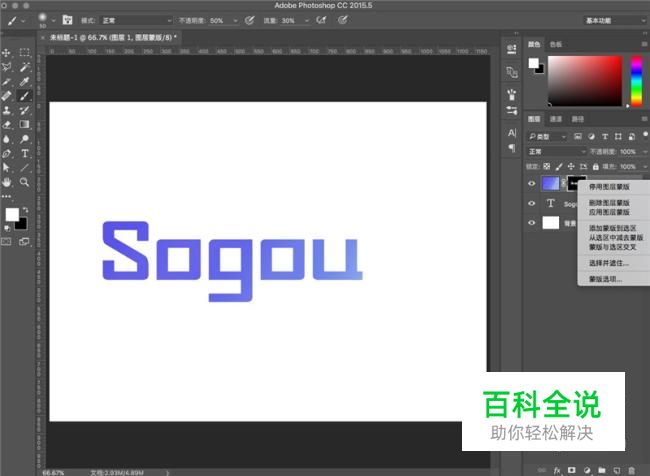Viewport: 650px width, 476px height.
Task: Select the Zoom magnifier tool
Action: [x=24, y=182]
